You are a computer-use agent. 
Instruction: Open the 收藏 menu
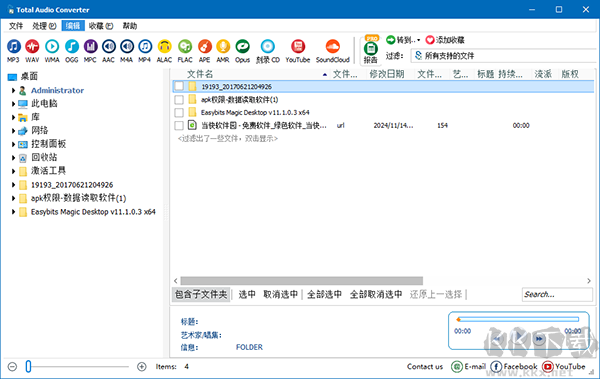(101, 26)
